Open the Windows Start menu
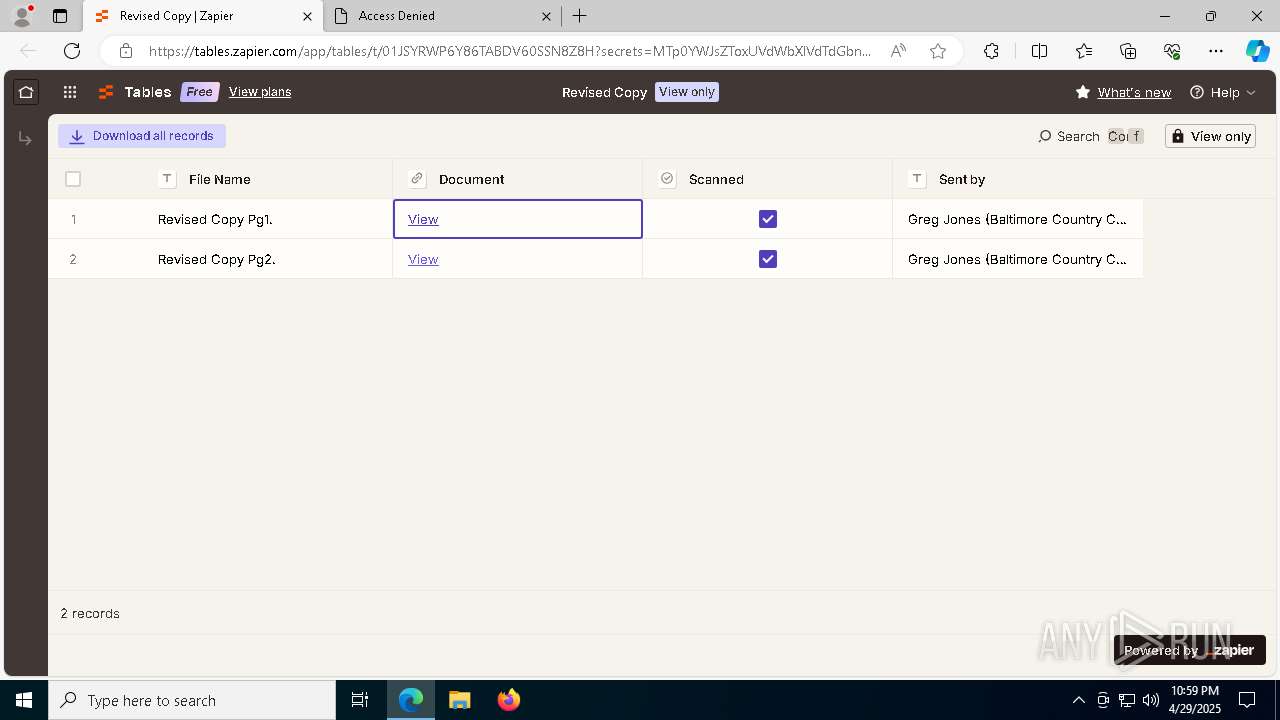Image resolution: width=1280 pixels, height=720 pixels. (x=24, y=700)
